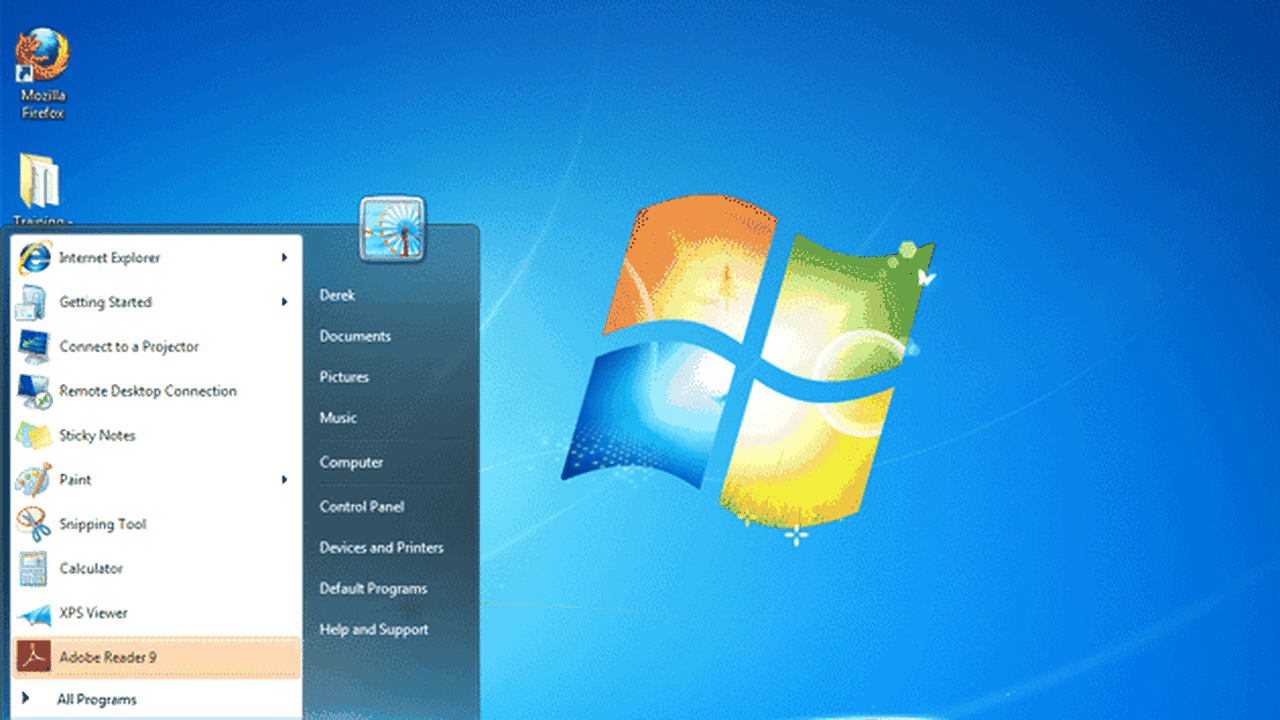1280x720 pixels.
Task: Open Adobe Reader 9
Action: (108, 657)
